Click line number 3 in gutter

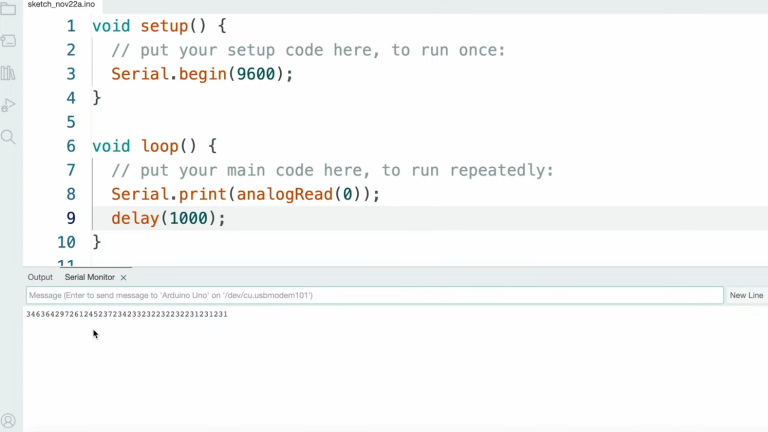pos(71,74)
